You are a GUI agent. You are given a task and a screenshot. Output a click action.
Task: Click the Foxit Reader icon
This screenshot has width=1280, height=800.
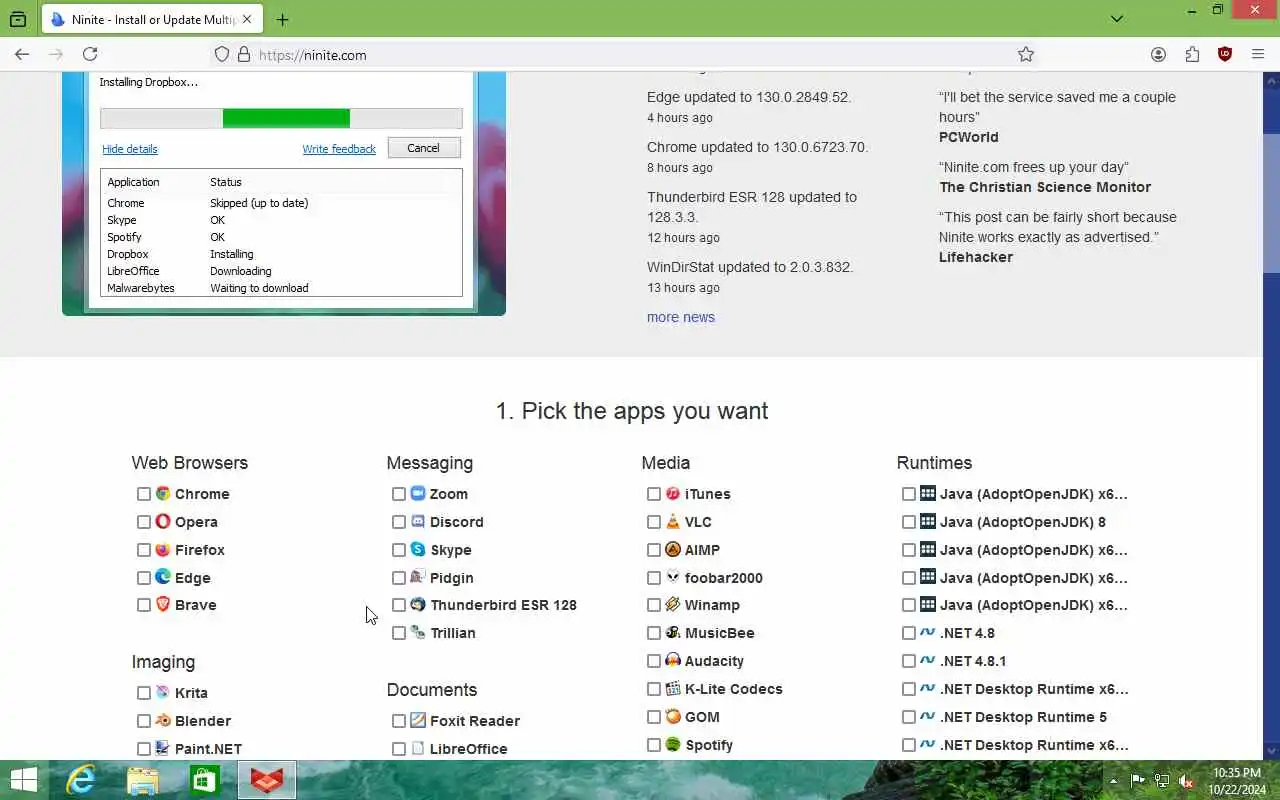click(418, 721)
